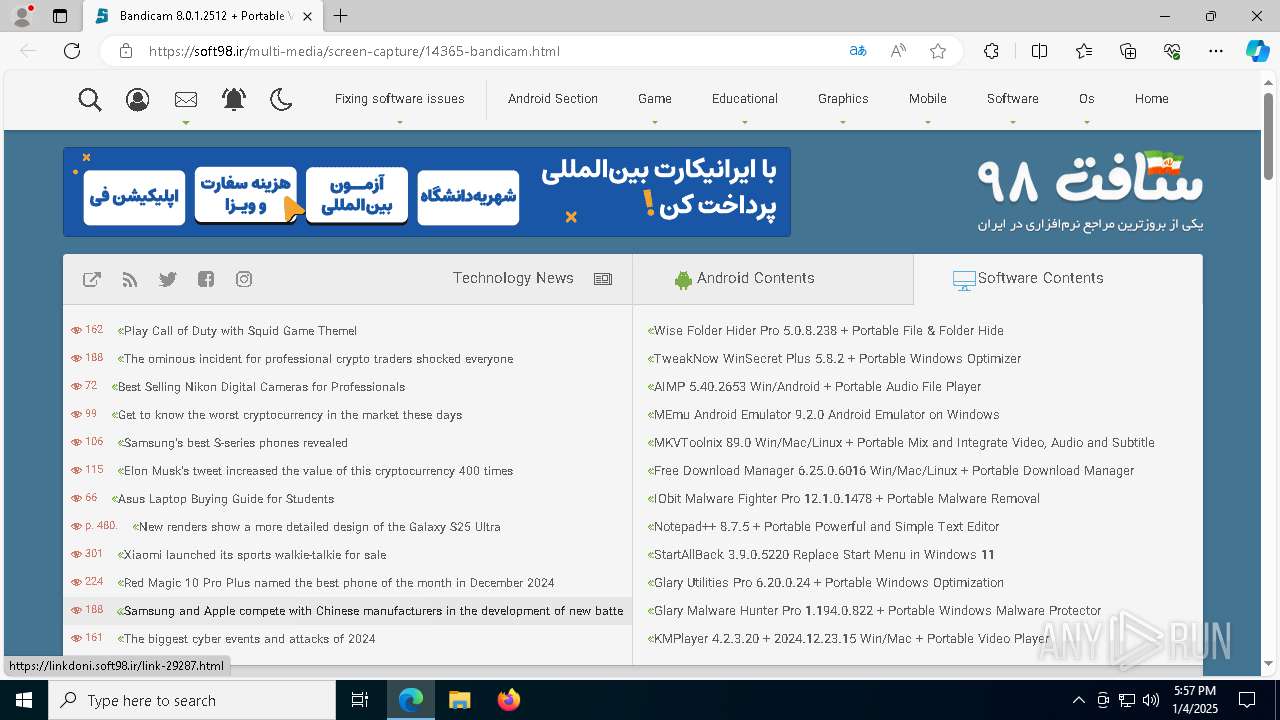Image resolution: width=1280 pixels, height=720 pixels.
Task: Open the notification bell icon
Action: click(x=234, y=99)
